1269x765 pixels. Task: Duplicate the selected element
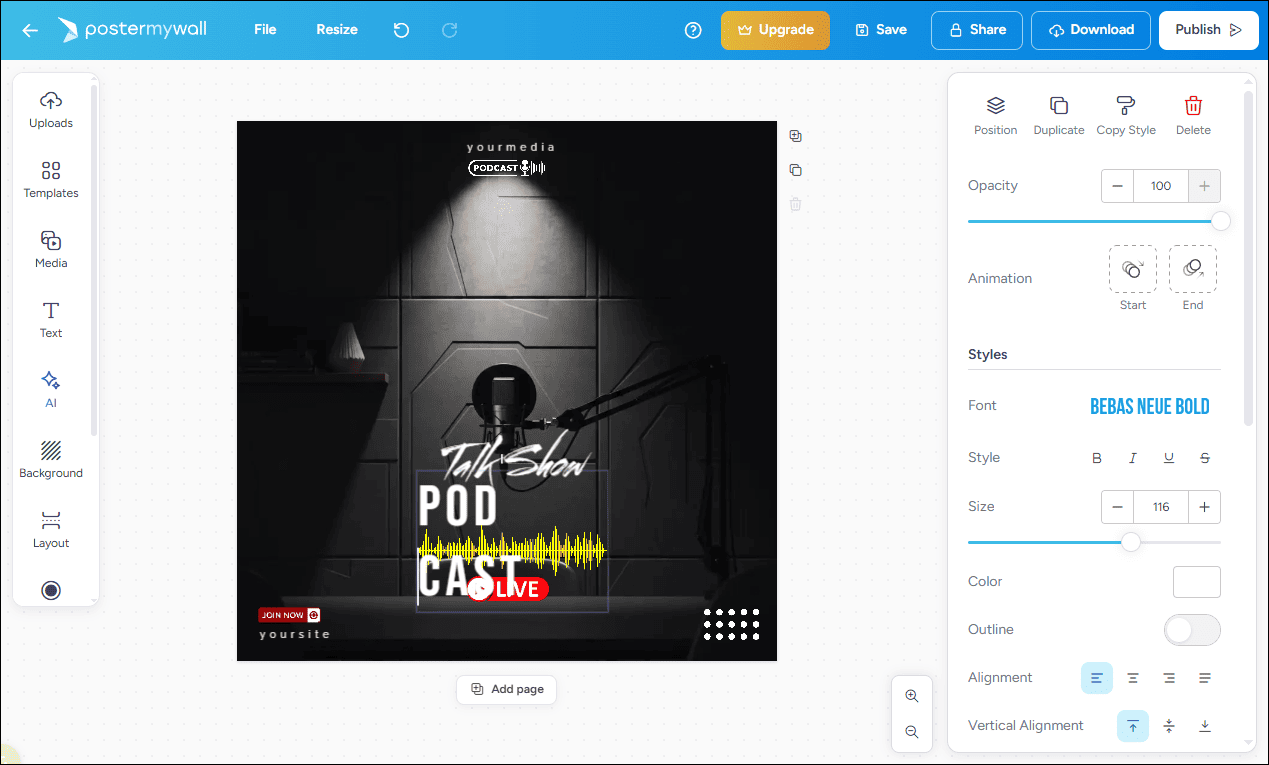click(1058, 114)
